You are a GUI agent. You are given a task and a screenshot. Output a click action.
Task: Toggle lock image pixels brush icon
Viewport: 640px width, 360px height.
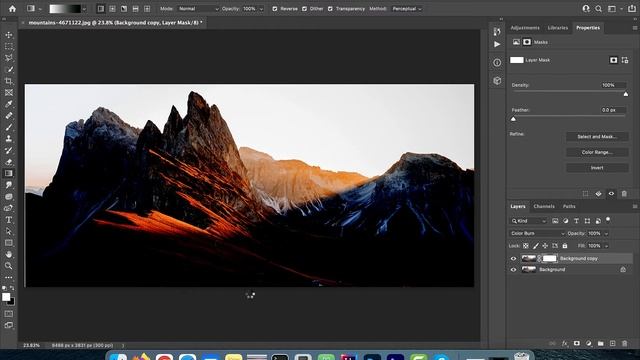click(x=536, y=246)
